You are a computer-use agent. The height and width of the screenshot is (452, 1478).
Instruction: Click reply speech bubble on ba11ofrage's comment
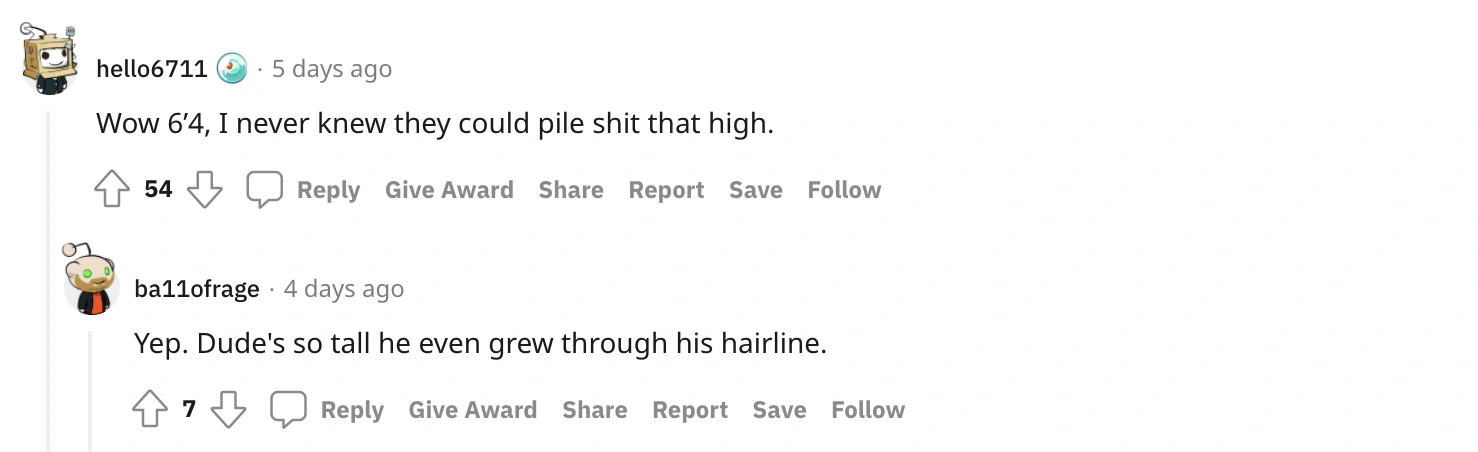[289, 410]
